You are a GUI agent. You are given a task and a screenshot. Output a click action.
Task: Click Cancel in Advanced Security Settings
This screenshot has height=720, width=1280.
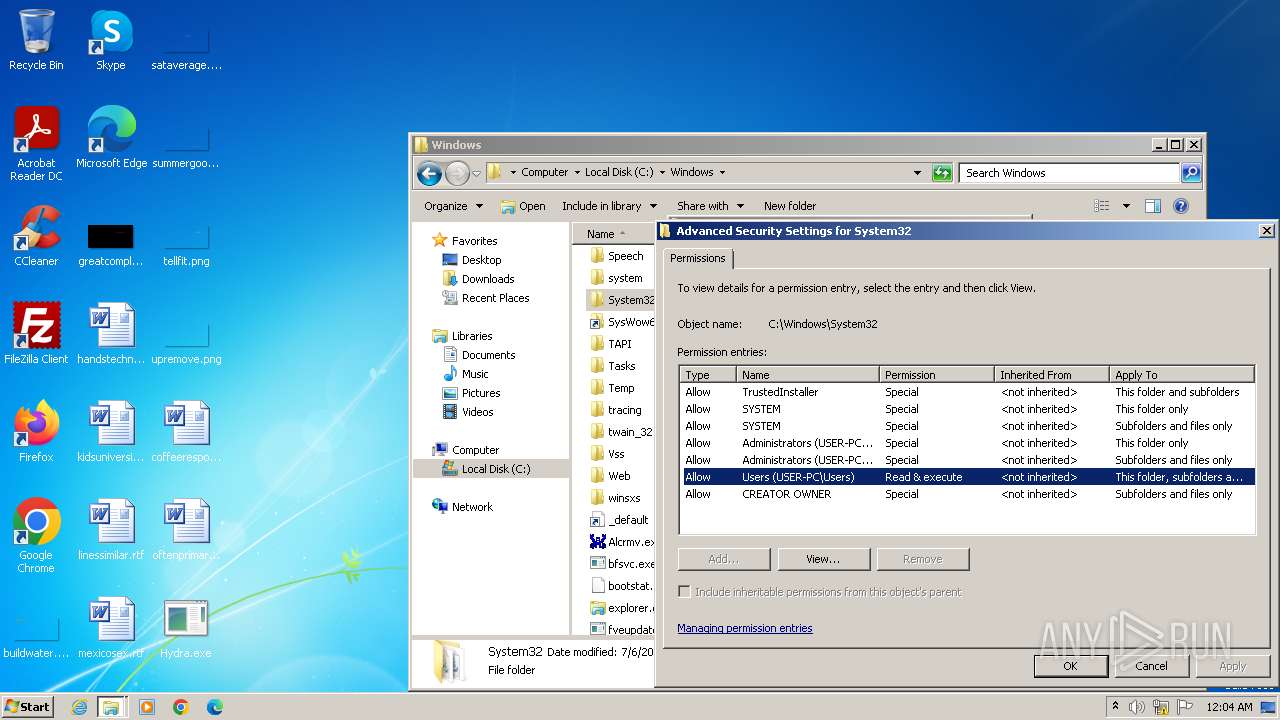(1151, 666)
